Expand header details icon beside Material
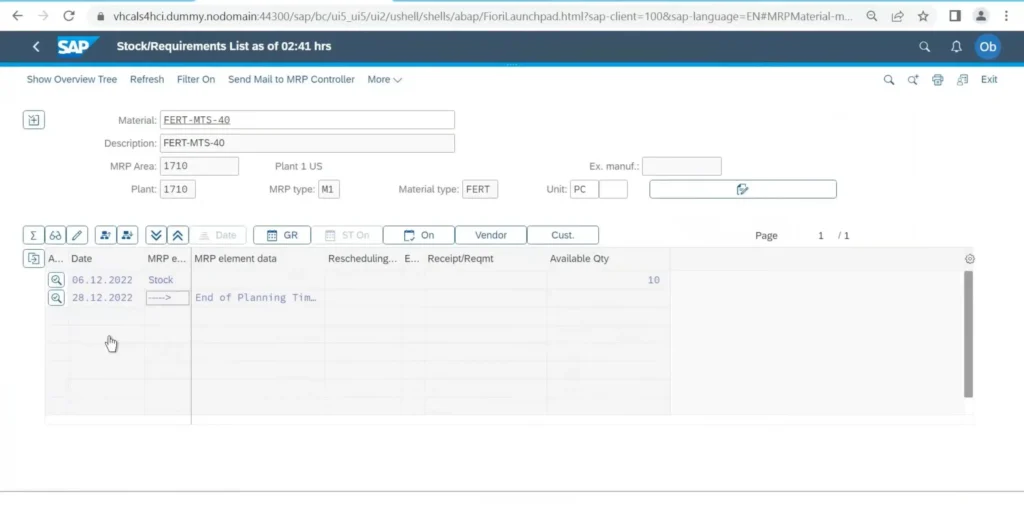The width and height of the screenshot is (1024, 520). point(34,120)
